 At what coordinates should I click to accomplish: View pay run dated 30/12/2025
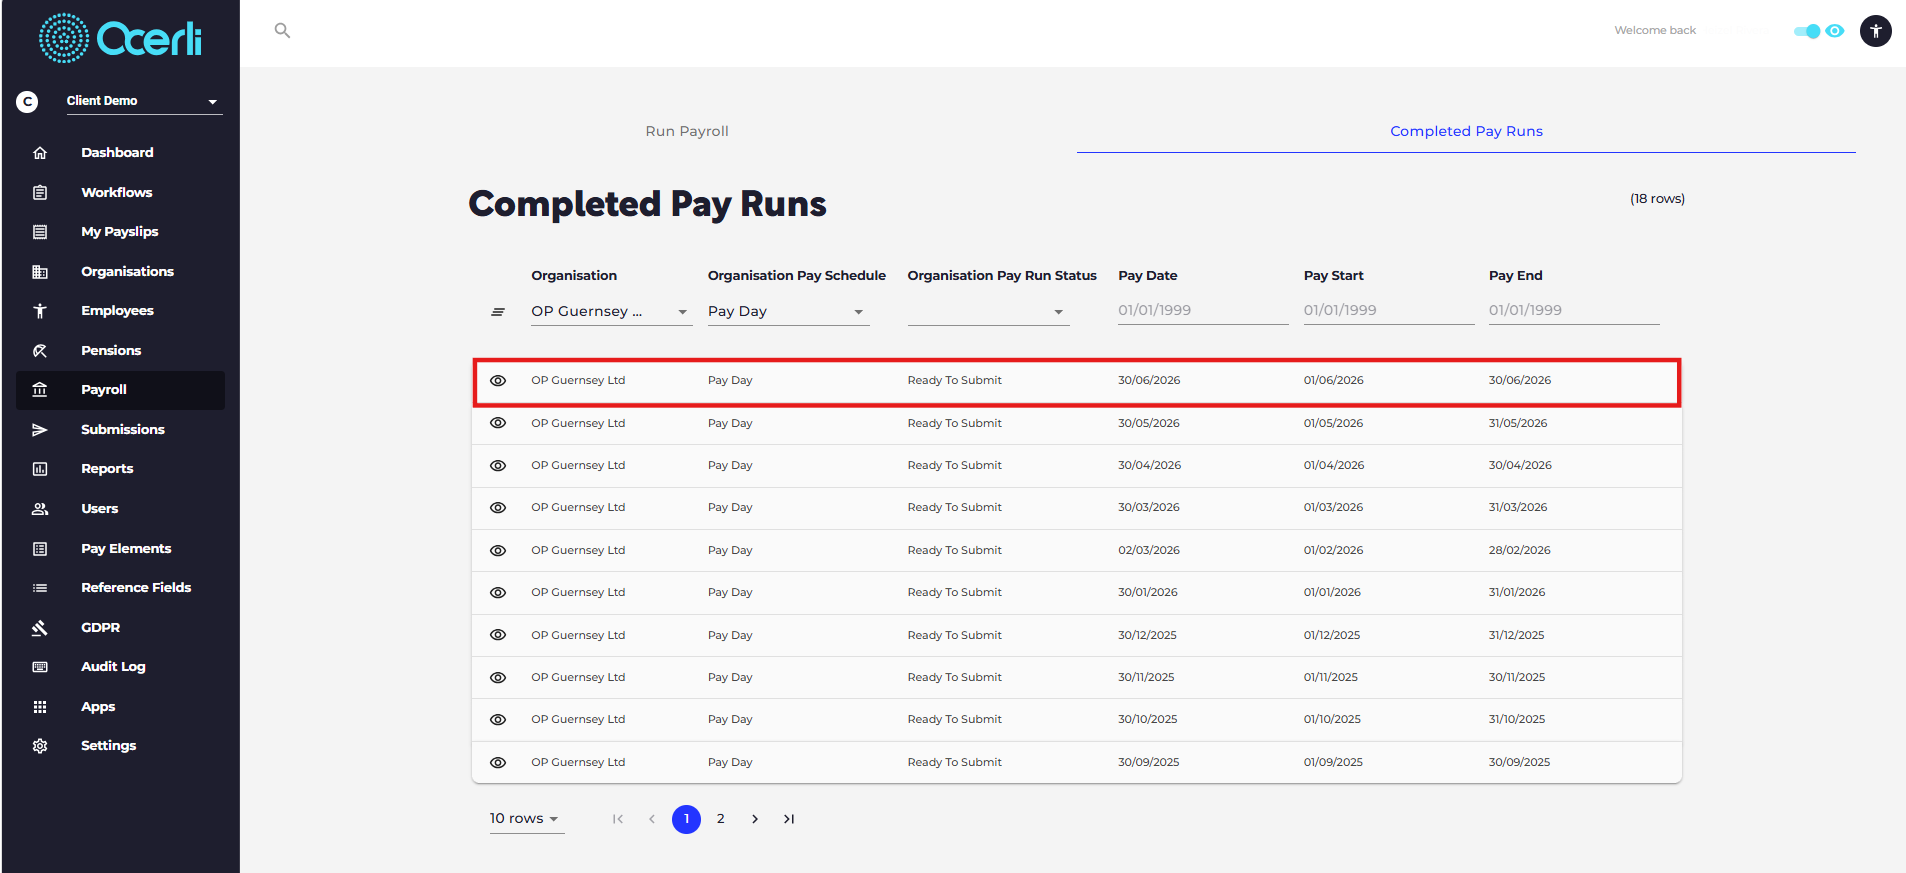coord(498,635)
